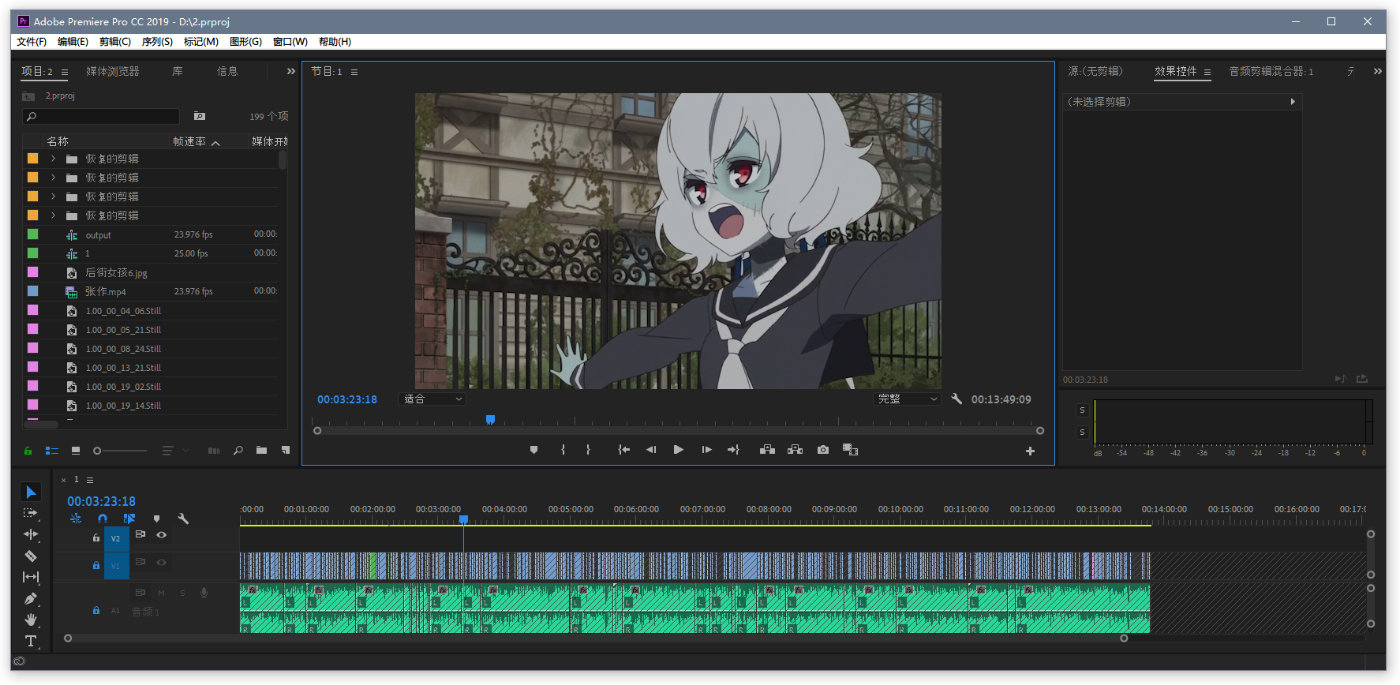Click the New Item icon in project panel
The width and height of the screenshot is (1400, 685).
(x=285, y=451)
